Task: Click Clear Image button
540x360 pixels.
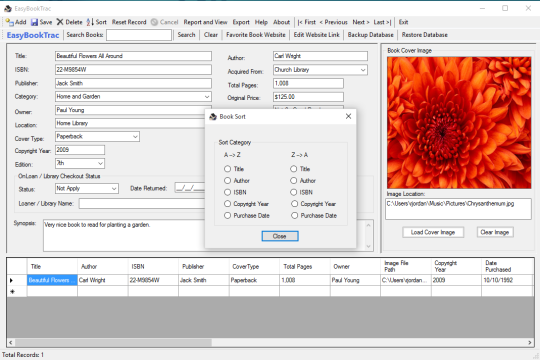Action: tap(495, 232)
